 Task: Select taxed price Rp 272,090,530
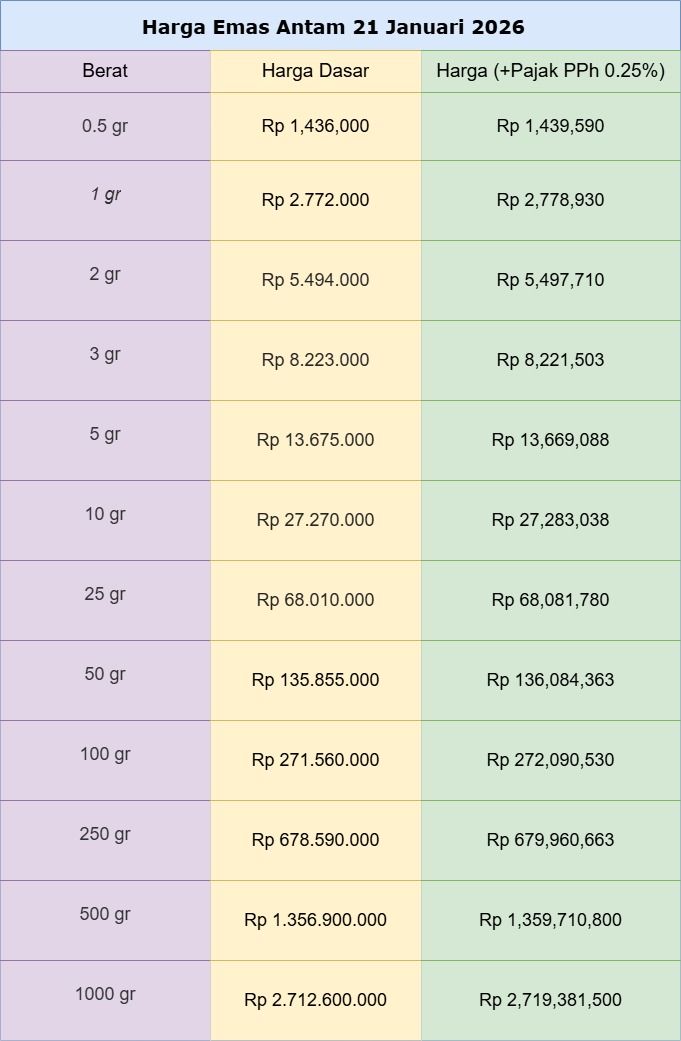pyautogui.click(x=550, y=760)
